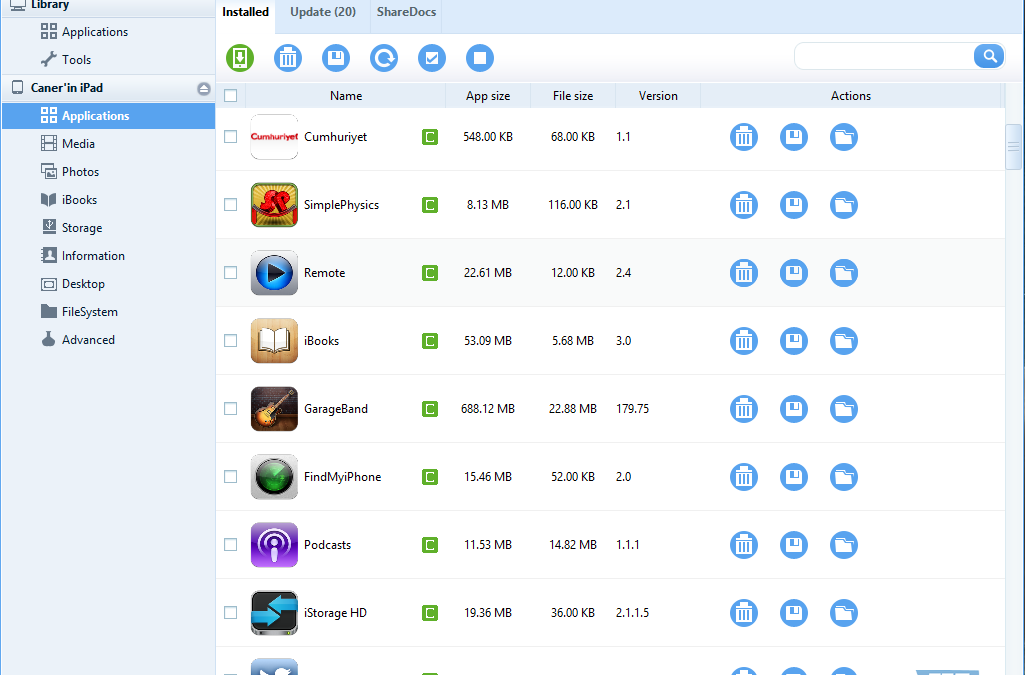Uninstall Cumhuriyet with its trash icon
Image resolution: width=1025 pixels, height=675 pixels.
tap(744, 137)
